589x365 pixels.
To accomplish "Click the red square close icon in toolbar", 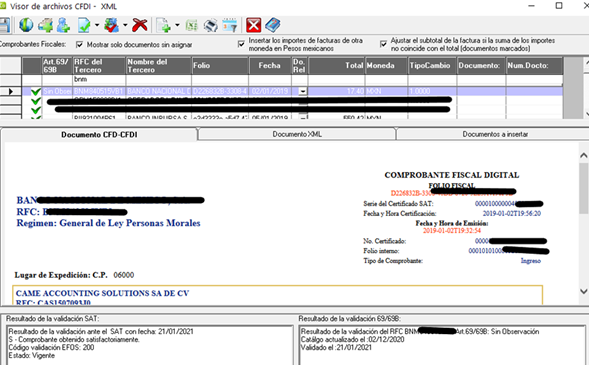I will (254, 25).
